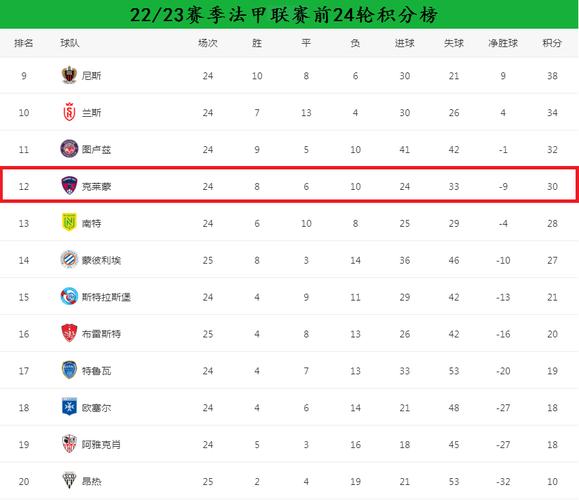Click the 阿雅克肖 team name
The height and width of the screenshot is (500, 579).
(101, 445)
